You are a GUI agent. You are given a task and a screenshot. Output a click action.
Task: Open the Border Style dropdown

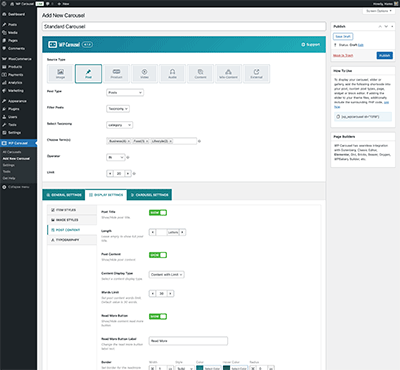(185, 368)
